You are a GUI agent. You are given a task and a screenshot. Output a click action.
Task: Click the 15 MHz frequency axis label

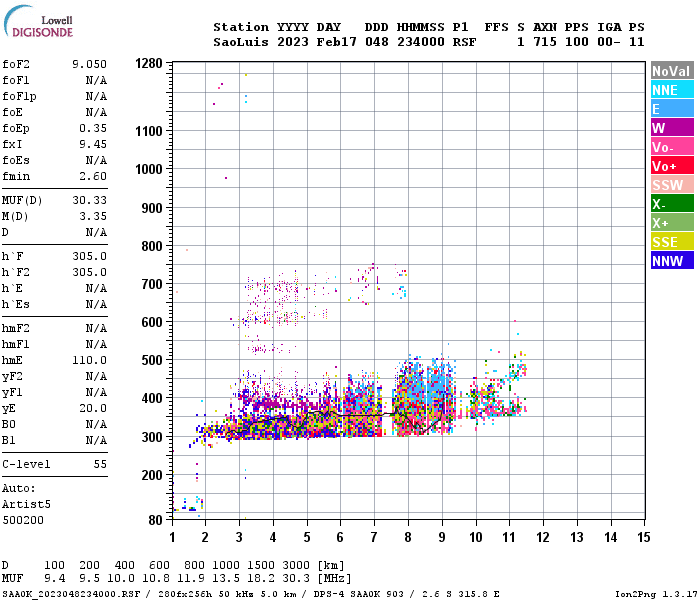point(643,537)
